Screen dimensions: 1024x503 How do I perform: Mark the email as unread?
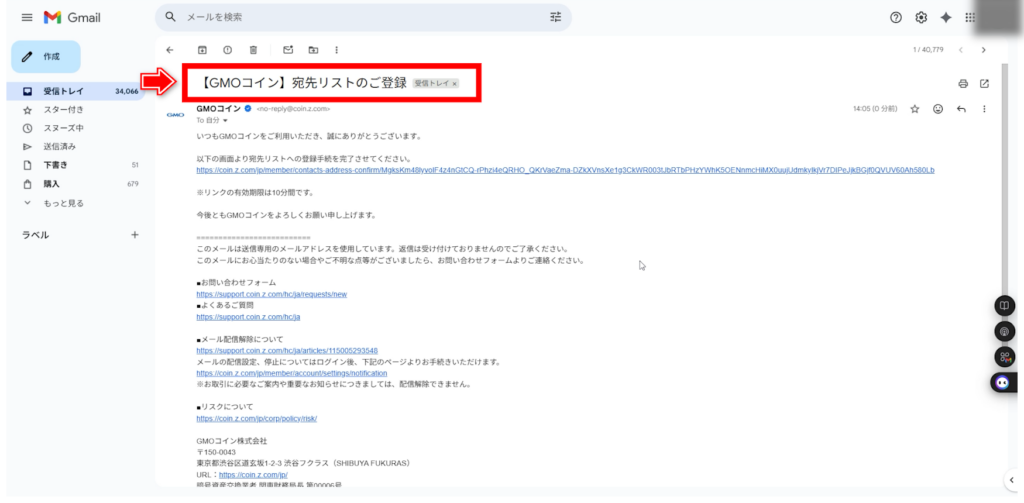point(288,49)
